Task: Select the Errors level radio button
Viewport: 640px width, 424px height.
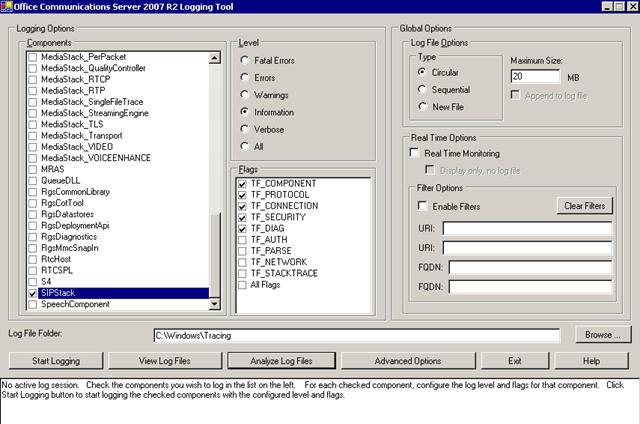Action: 244,78
